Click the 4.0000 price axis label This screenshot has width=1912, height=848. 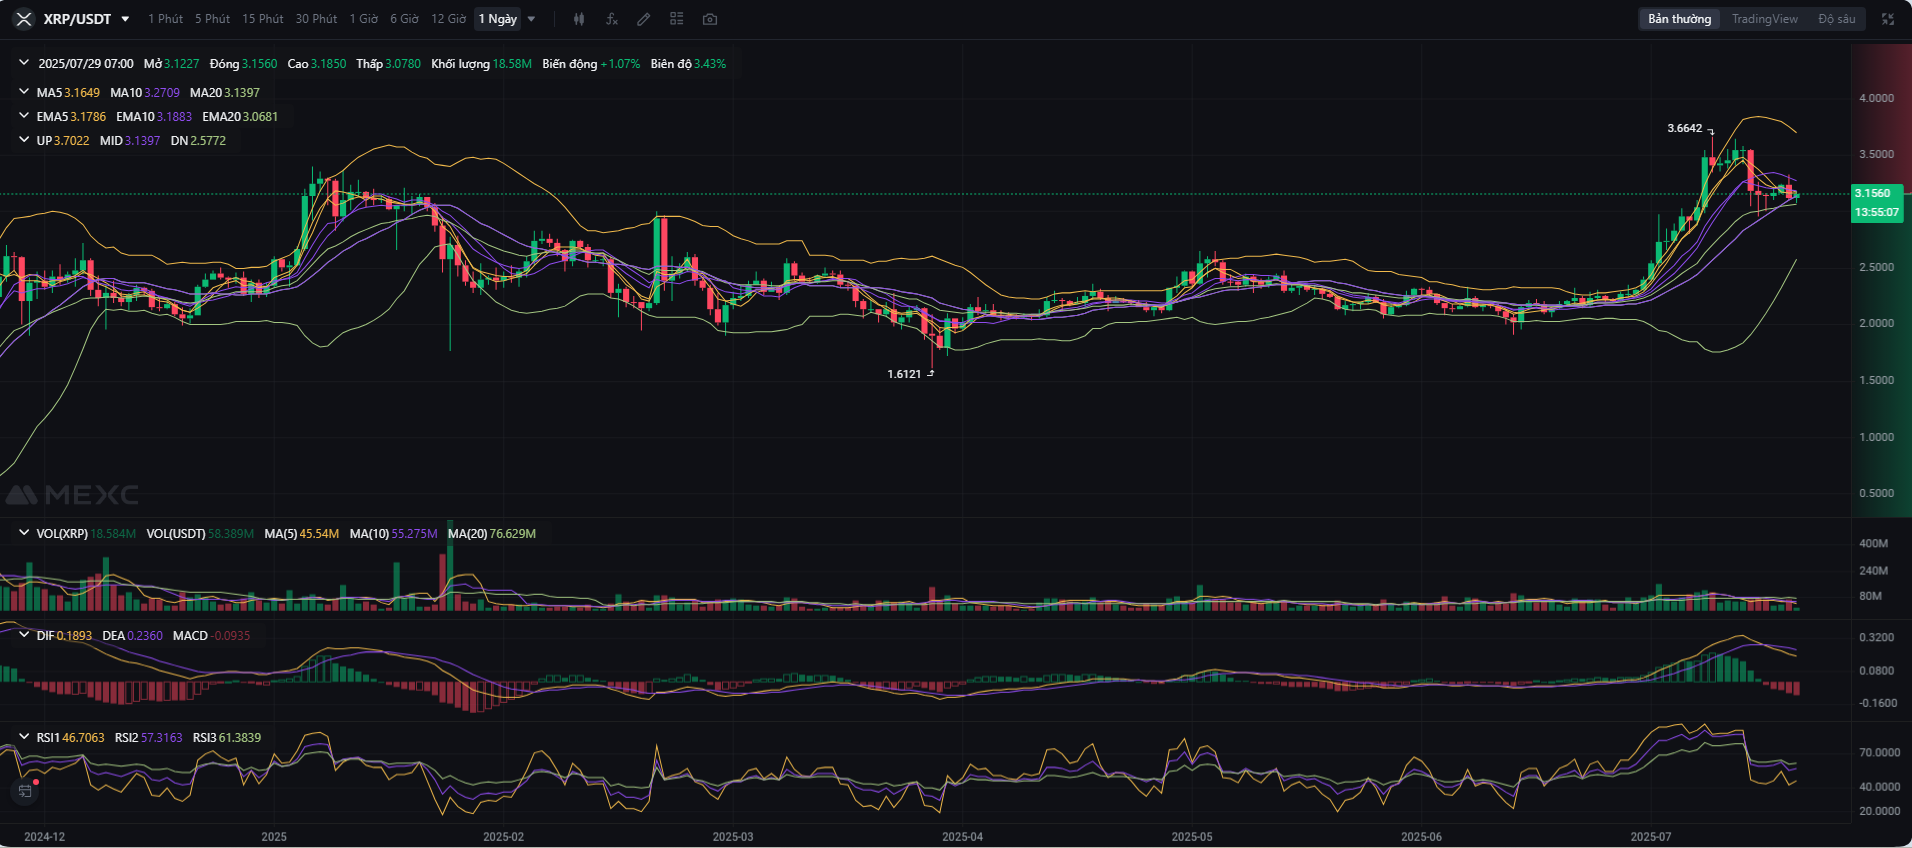pyautogui.click(x=1876, y=98)
